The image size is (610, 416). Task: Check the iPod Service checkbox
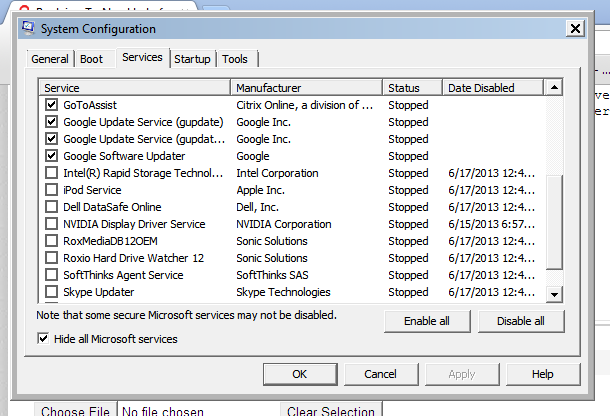(x=51, y=190)
